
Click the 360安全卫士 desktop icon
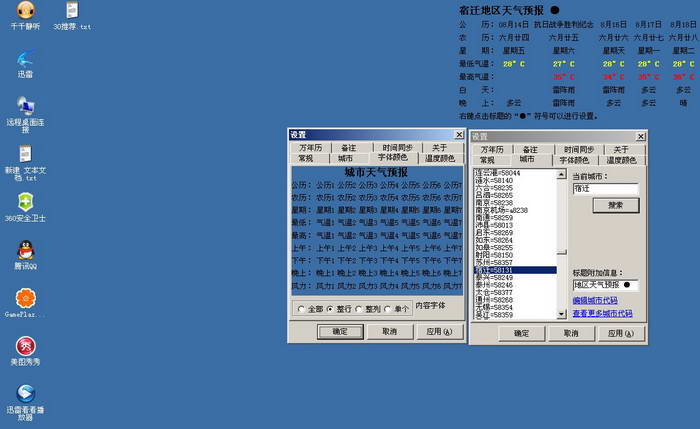coord(25,203)
